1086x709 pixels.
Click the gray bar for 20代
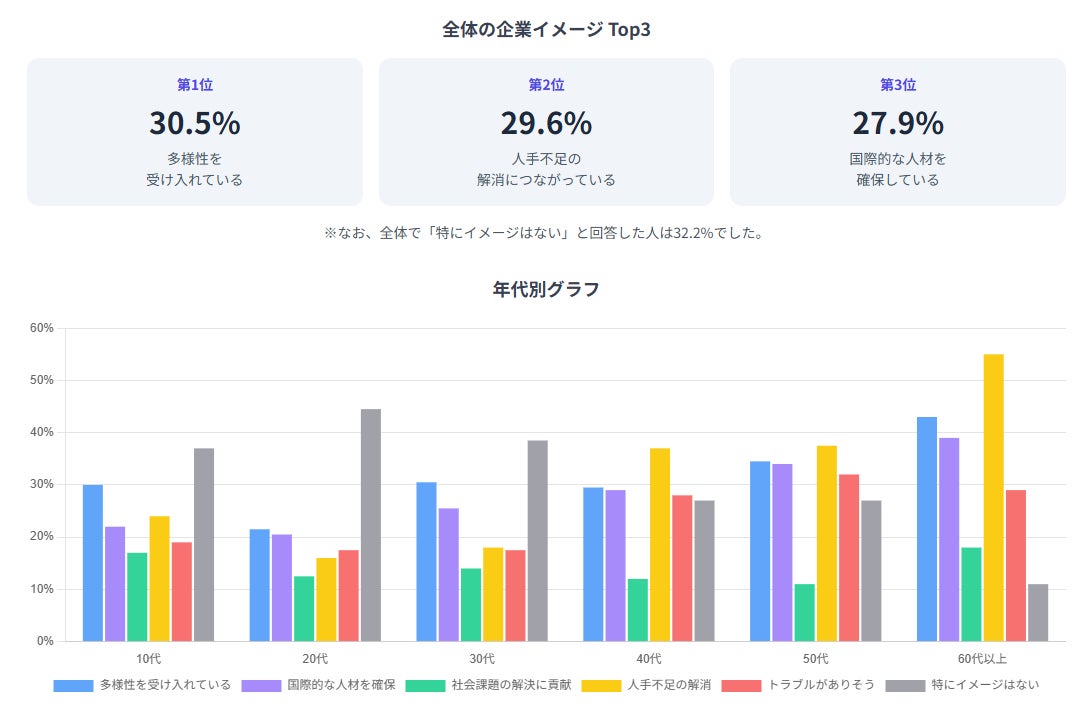point(370,525)
